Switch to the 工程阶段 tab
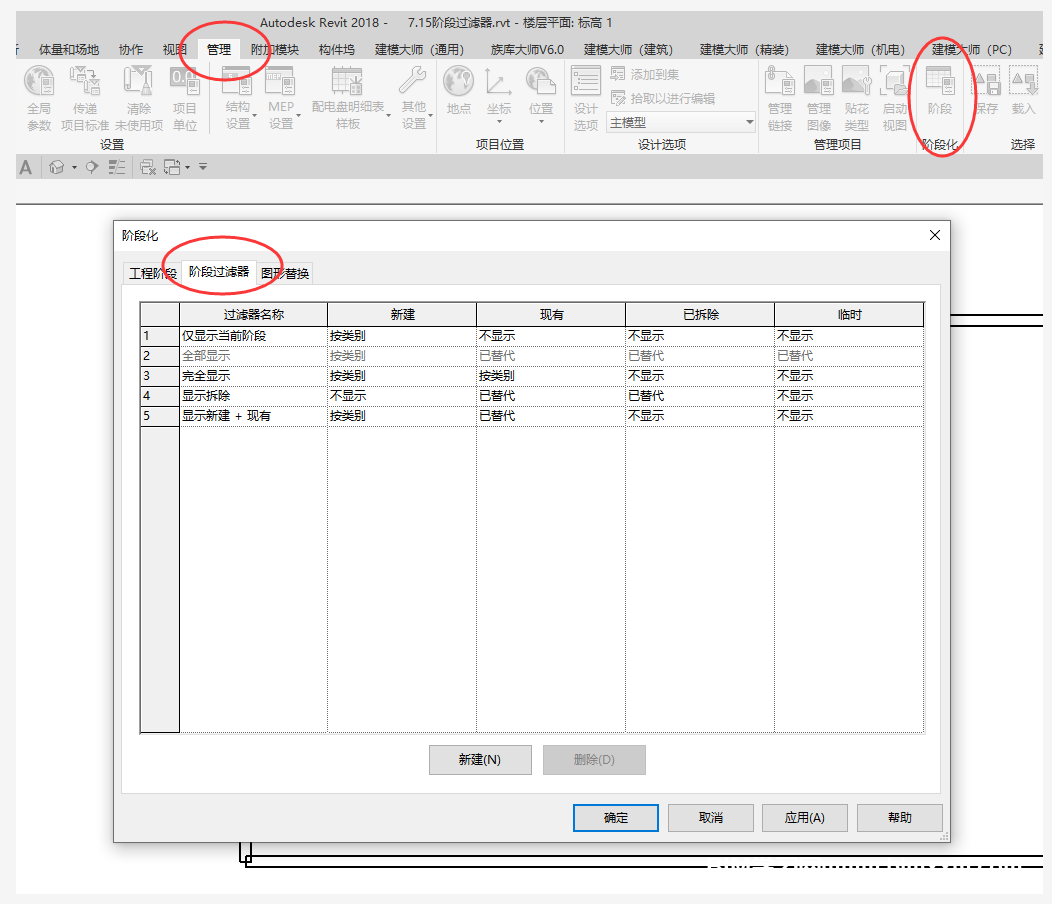The width and height of the screenshot is (1052, 904). 152,273
